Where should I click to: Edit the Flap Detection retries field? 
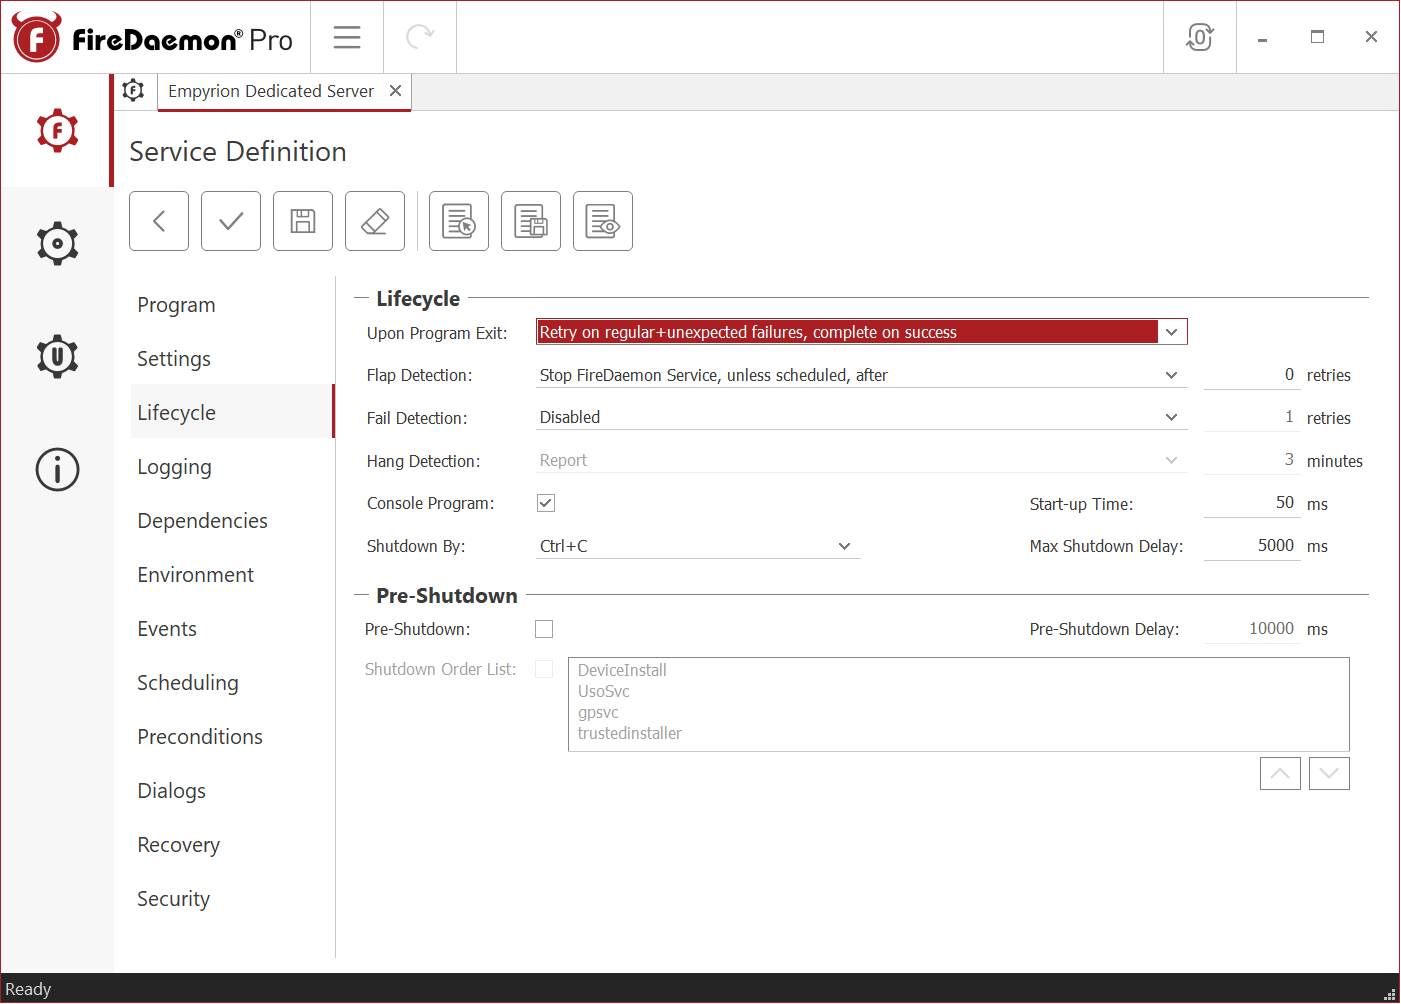pyautogui.click(x=1252, y=375)
